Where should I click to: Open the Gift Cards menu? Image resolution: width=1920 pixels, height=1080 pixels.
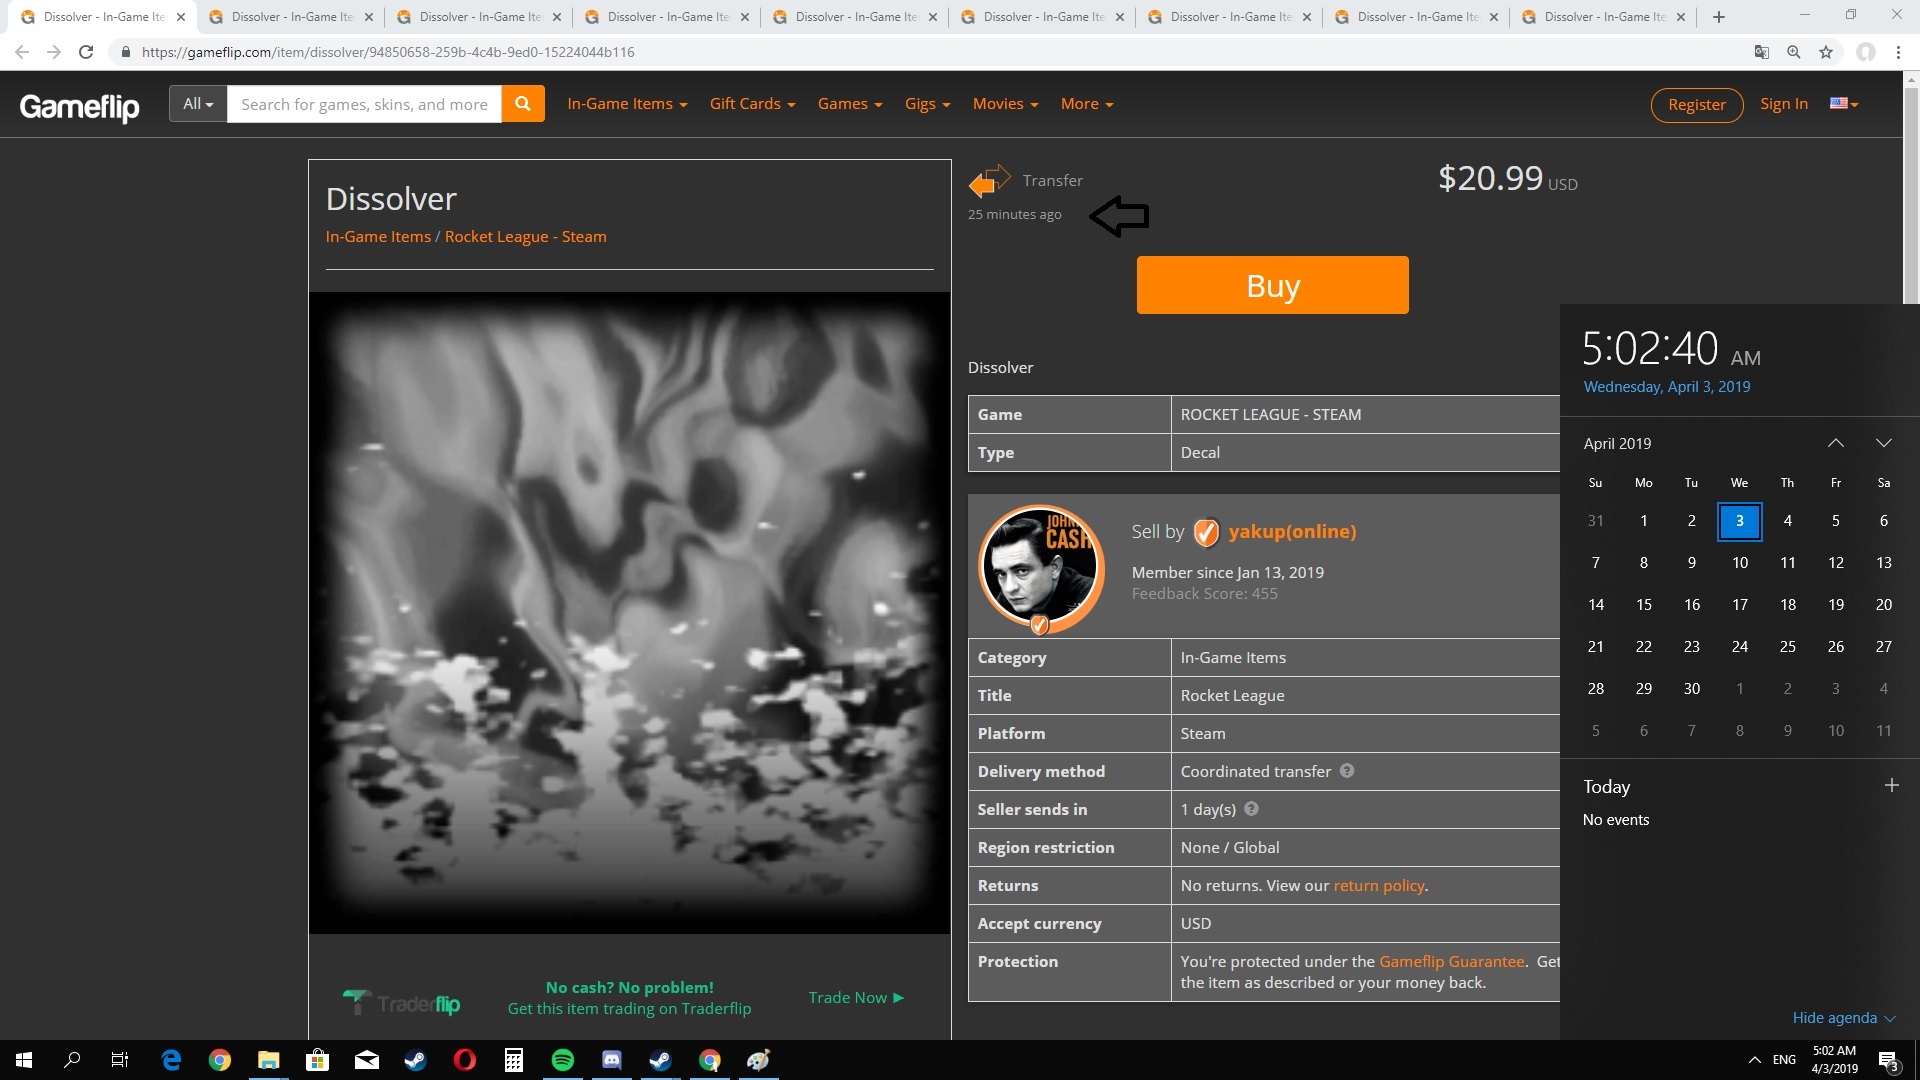click(752, 104)
